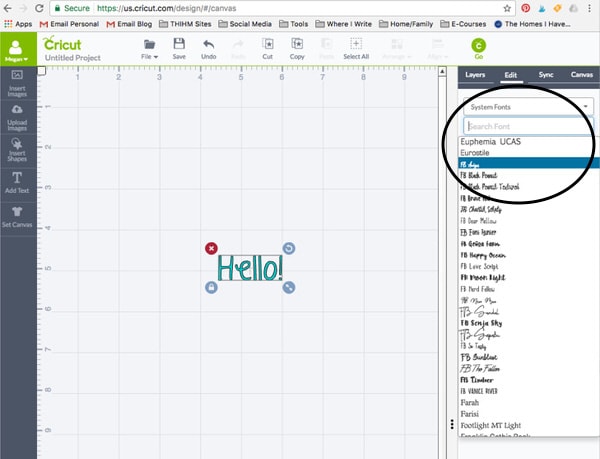Open Insert Images from left sidebar
600x459 pixels.
17,94
